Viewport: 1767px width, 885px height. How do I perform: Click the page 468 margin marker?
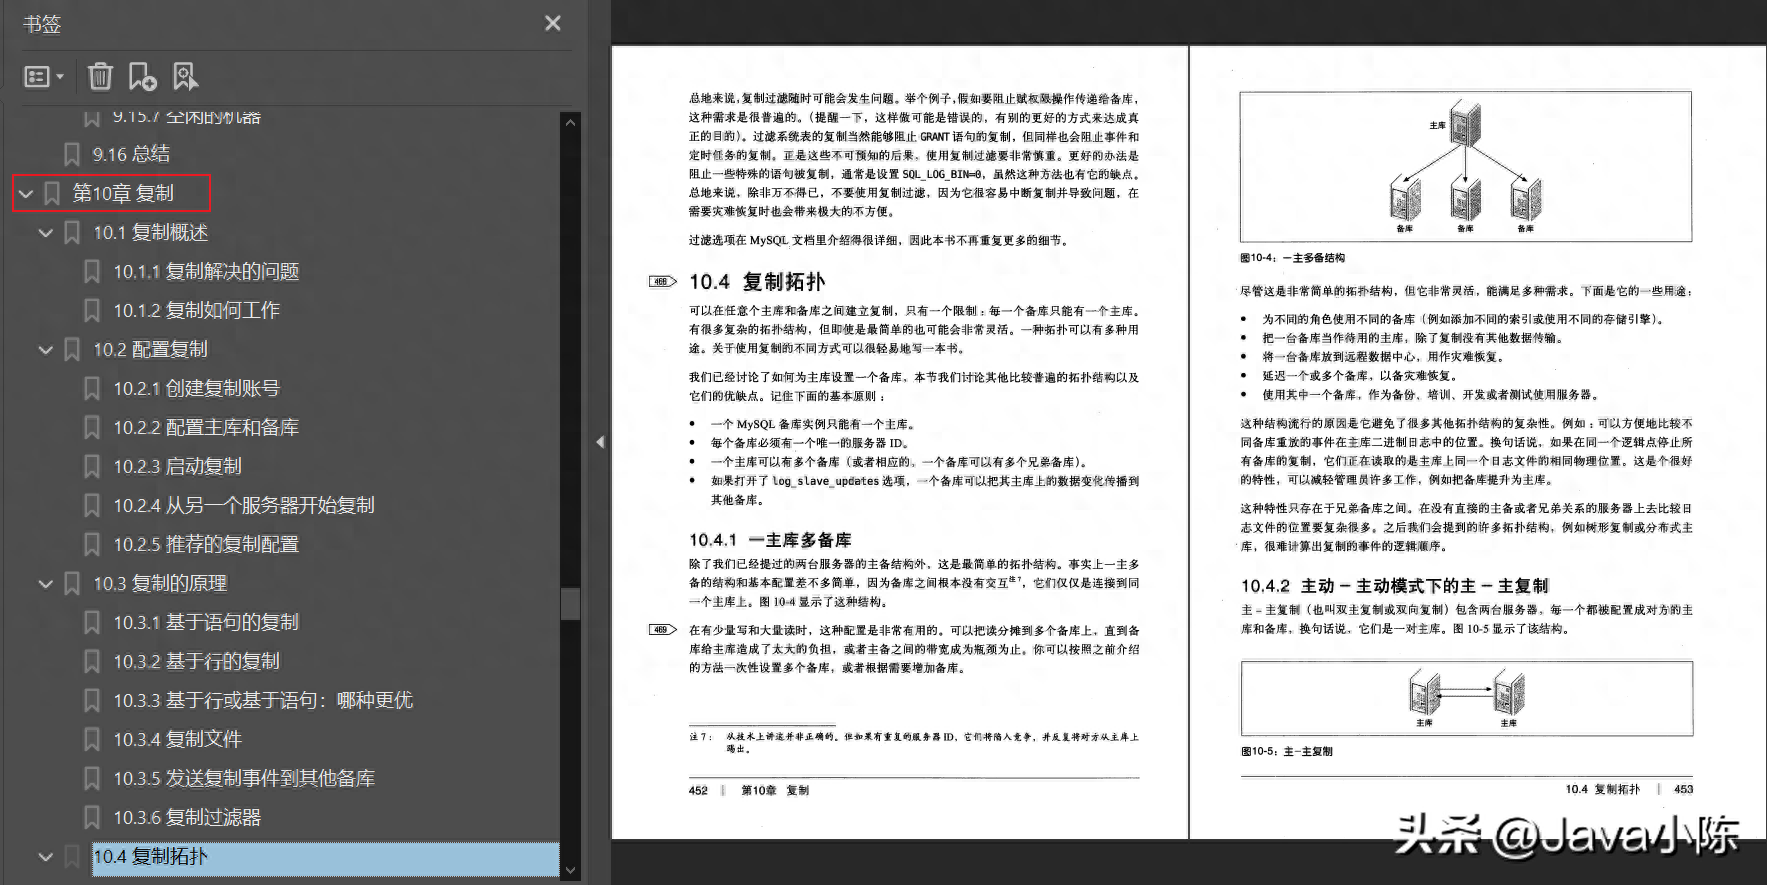[x=662, y=282]
